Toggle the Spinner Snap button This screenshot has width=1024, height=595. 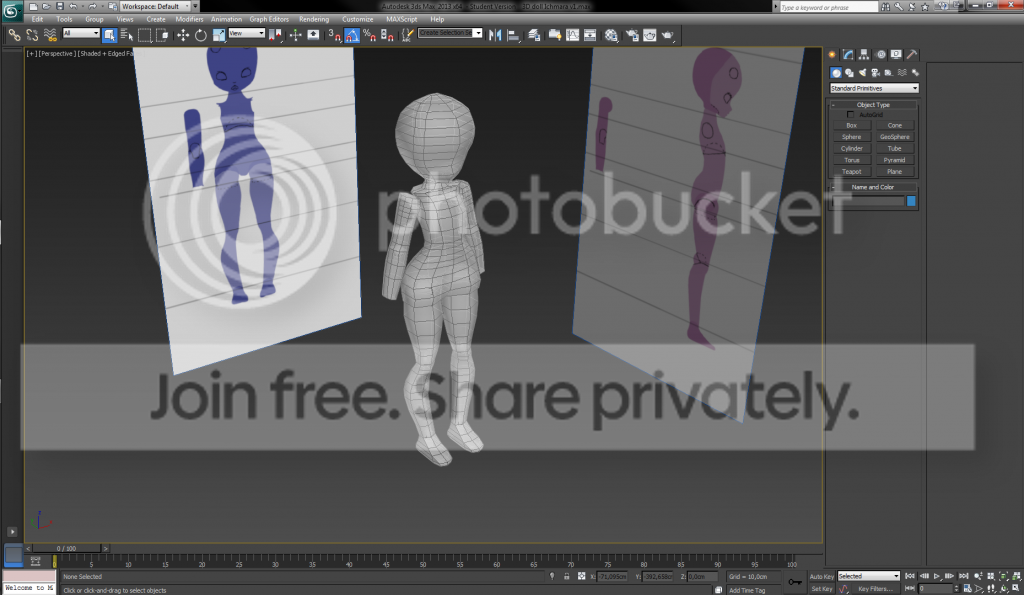[x=387, y=35]
